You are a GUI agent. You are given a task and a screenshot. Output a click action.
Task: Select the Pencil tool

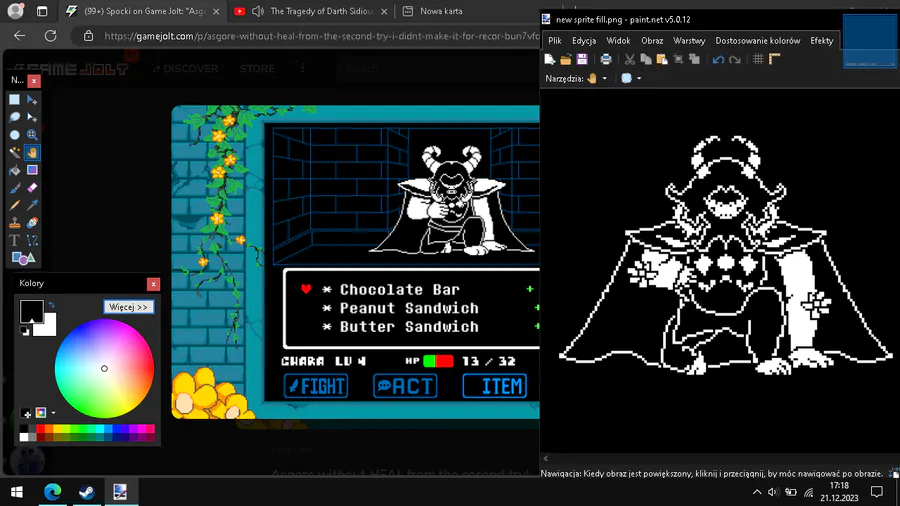coord(14,205)
